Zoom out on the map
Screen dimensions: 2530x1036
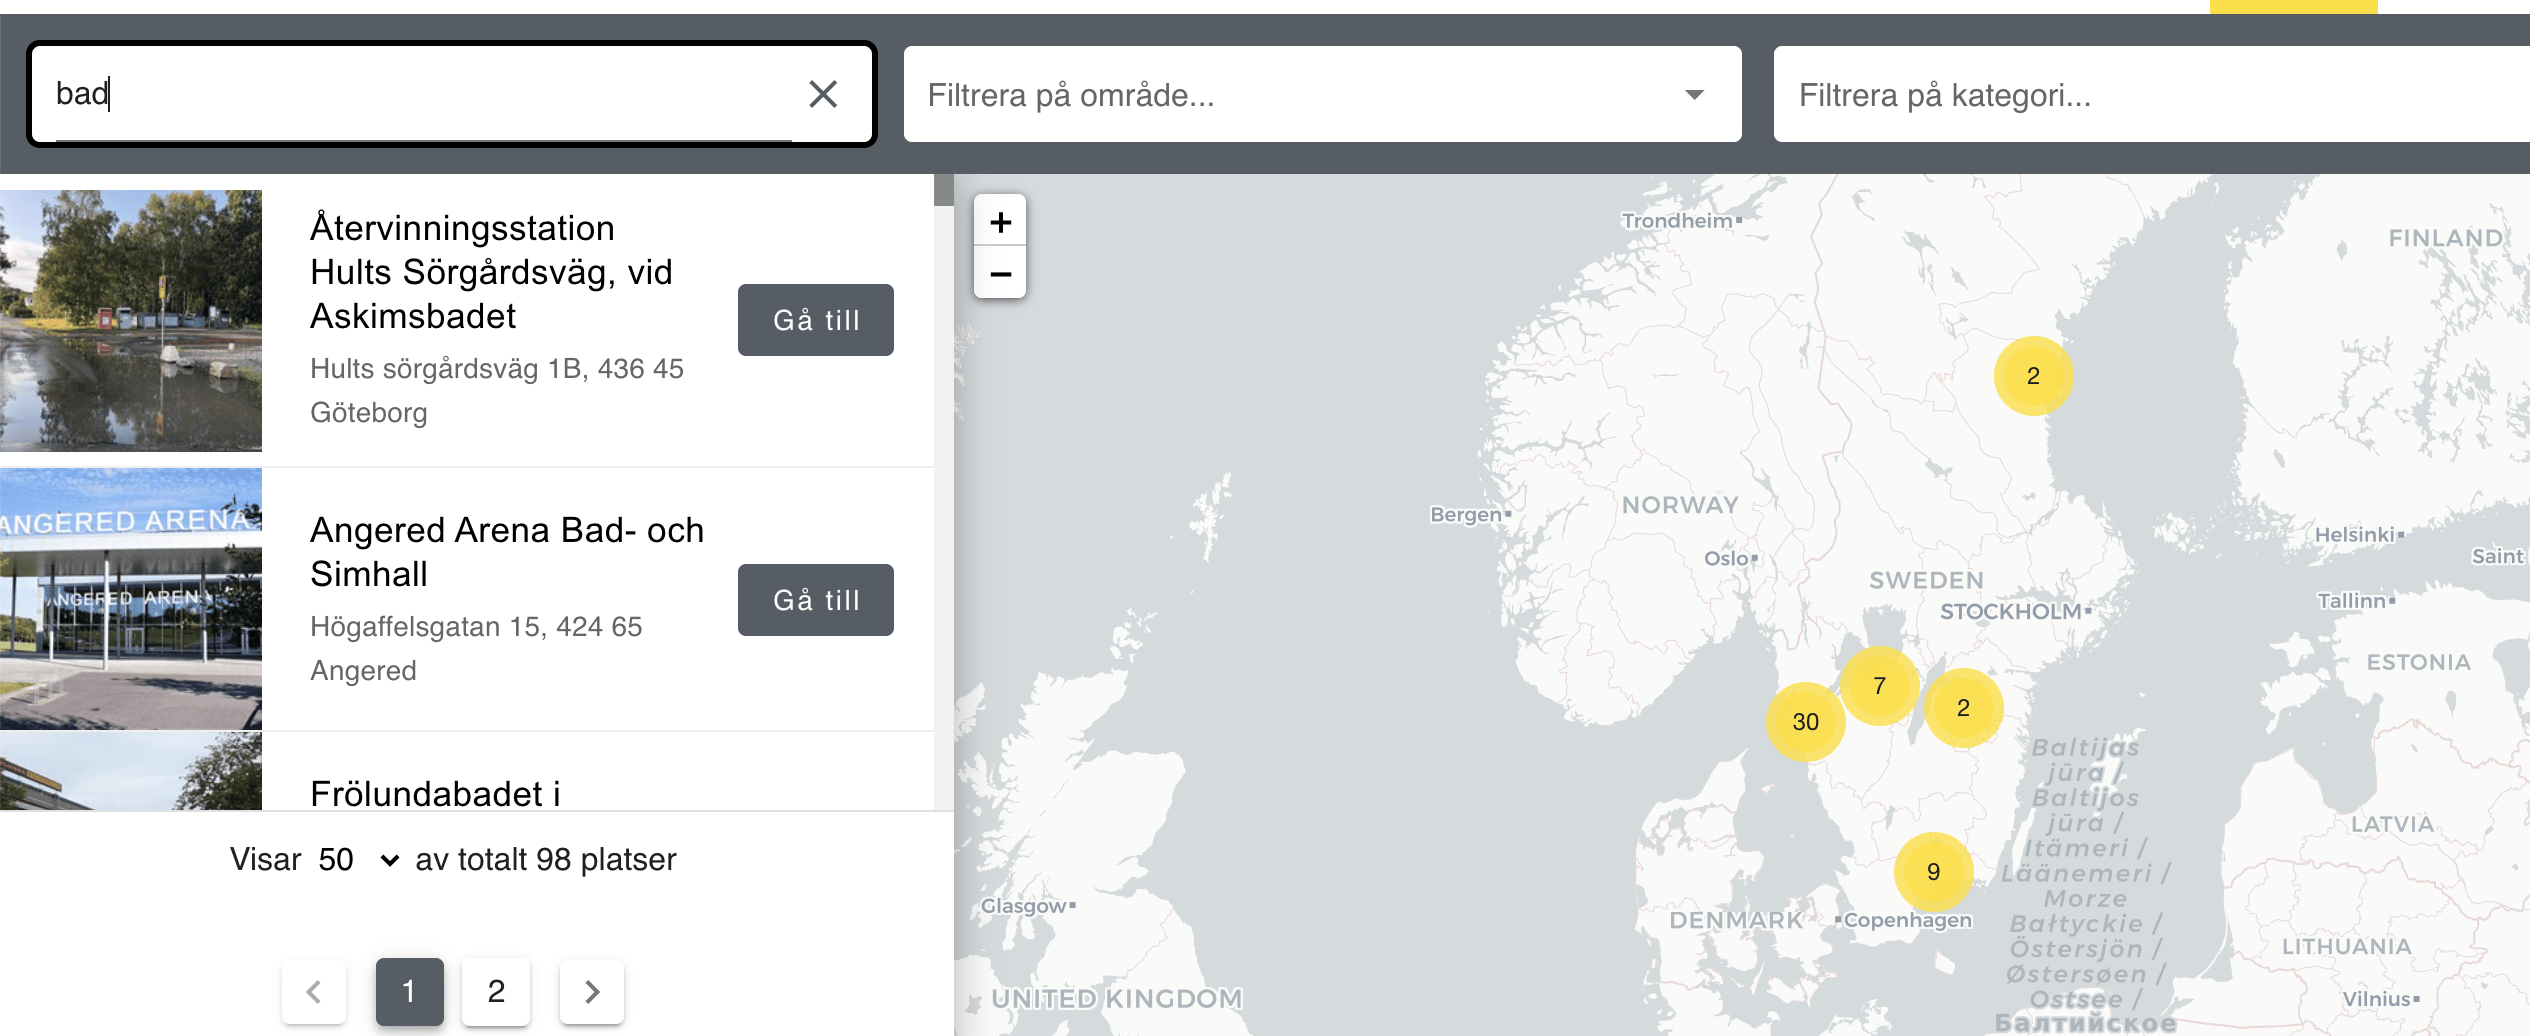point(1000,274)
